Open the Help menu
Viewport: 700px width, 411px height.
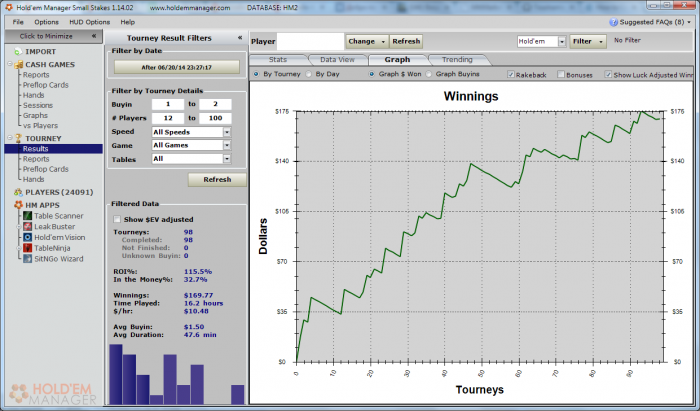click(x=127, y=22)
